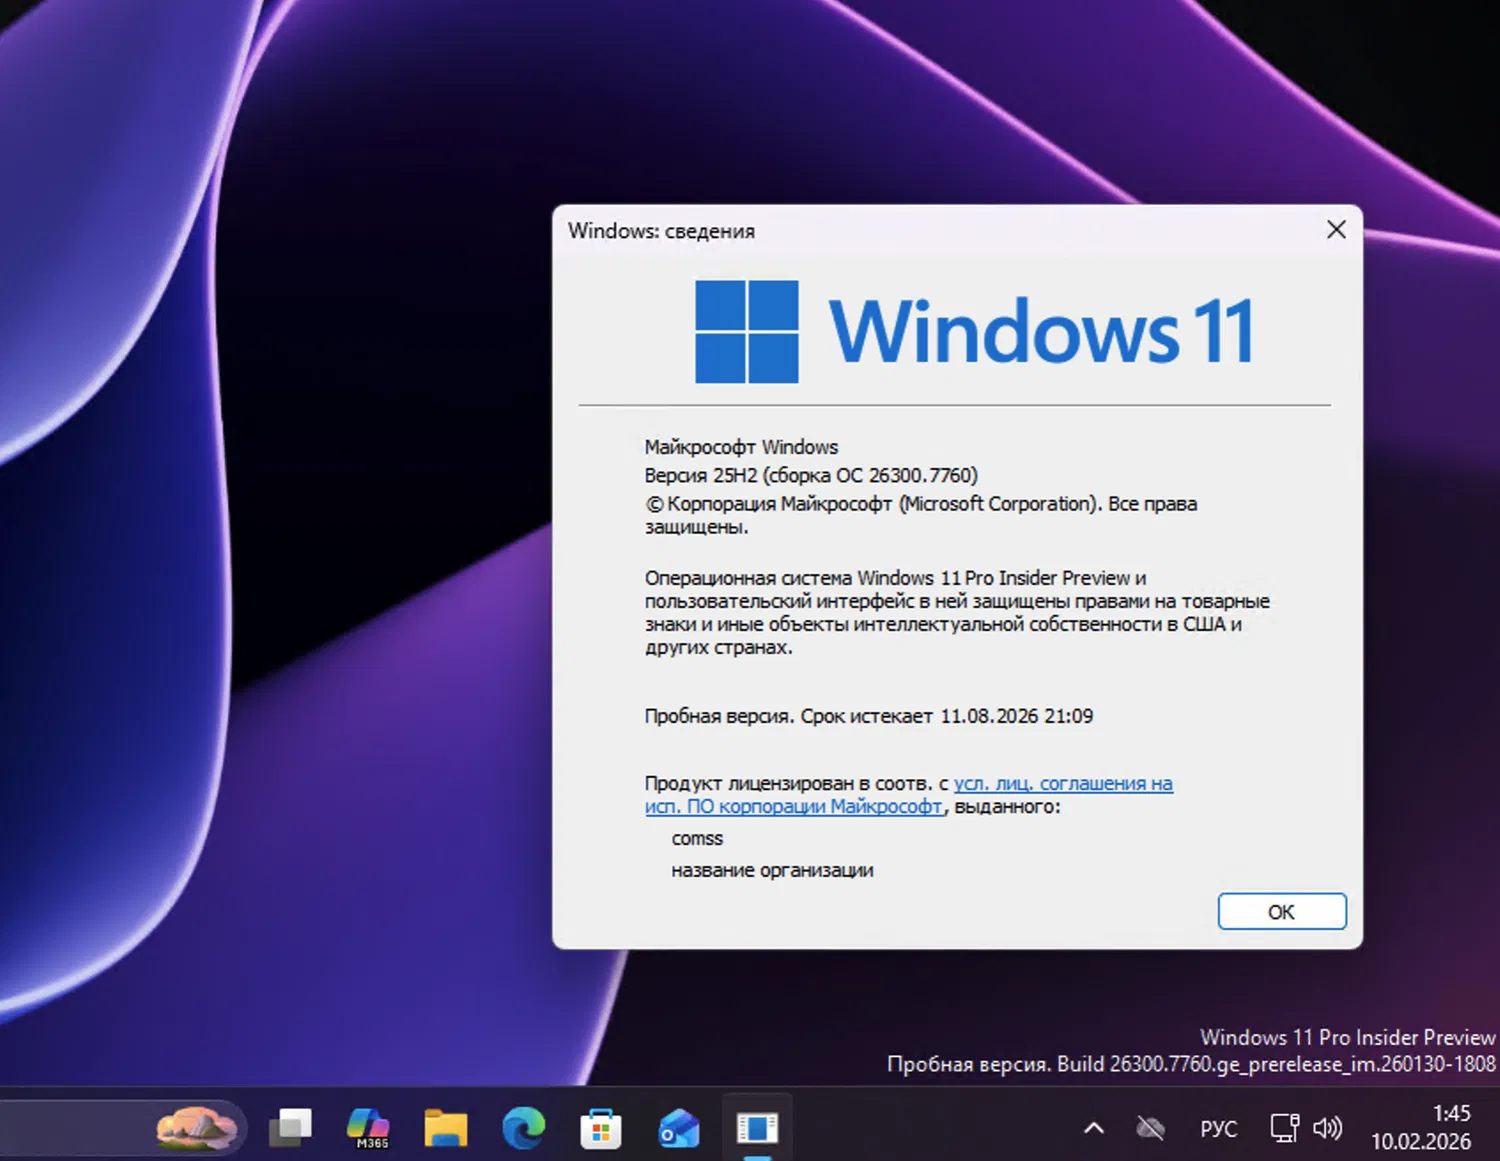Screen dimensions: 1500x1161
Task: Select the active winver window on the taskbar
Action: tap(757, 1127)
